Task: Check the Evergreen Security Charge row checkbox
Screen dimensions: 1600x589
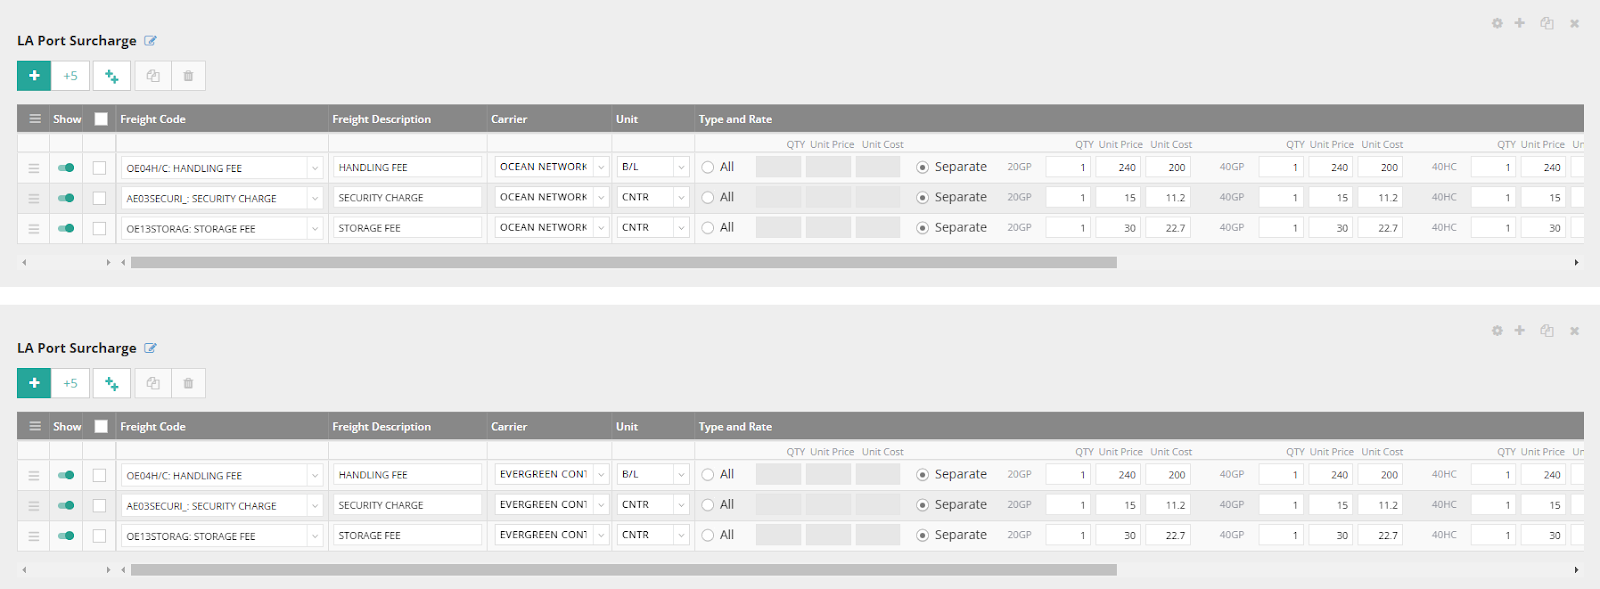Action: [99, 506]
